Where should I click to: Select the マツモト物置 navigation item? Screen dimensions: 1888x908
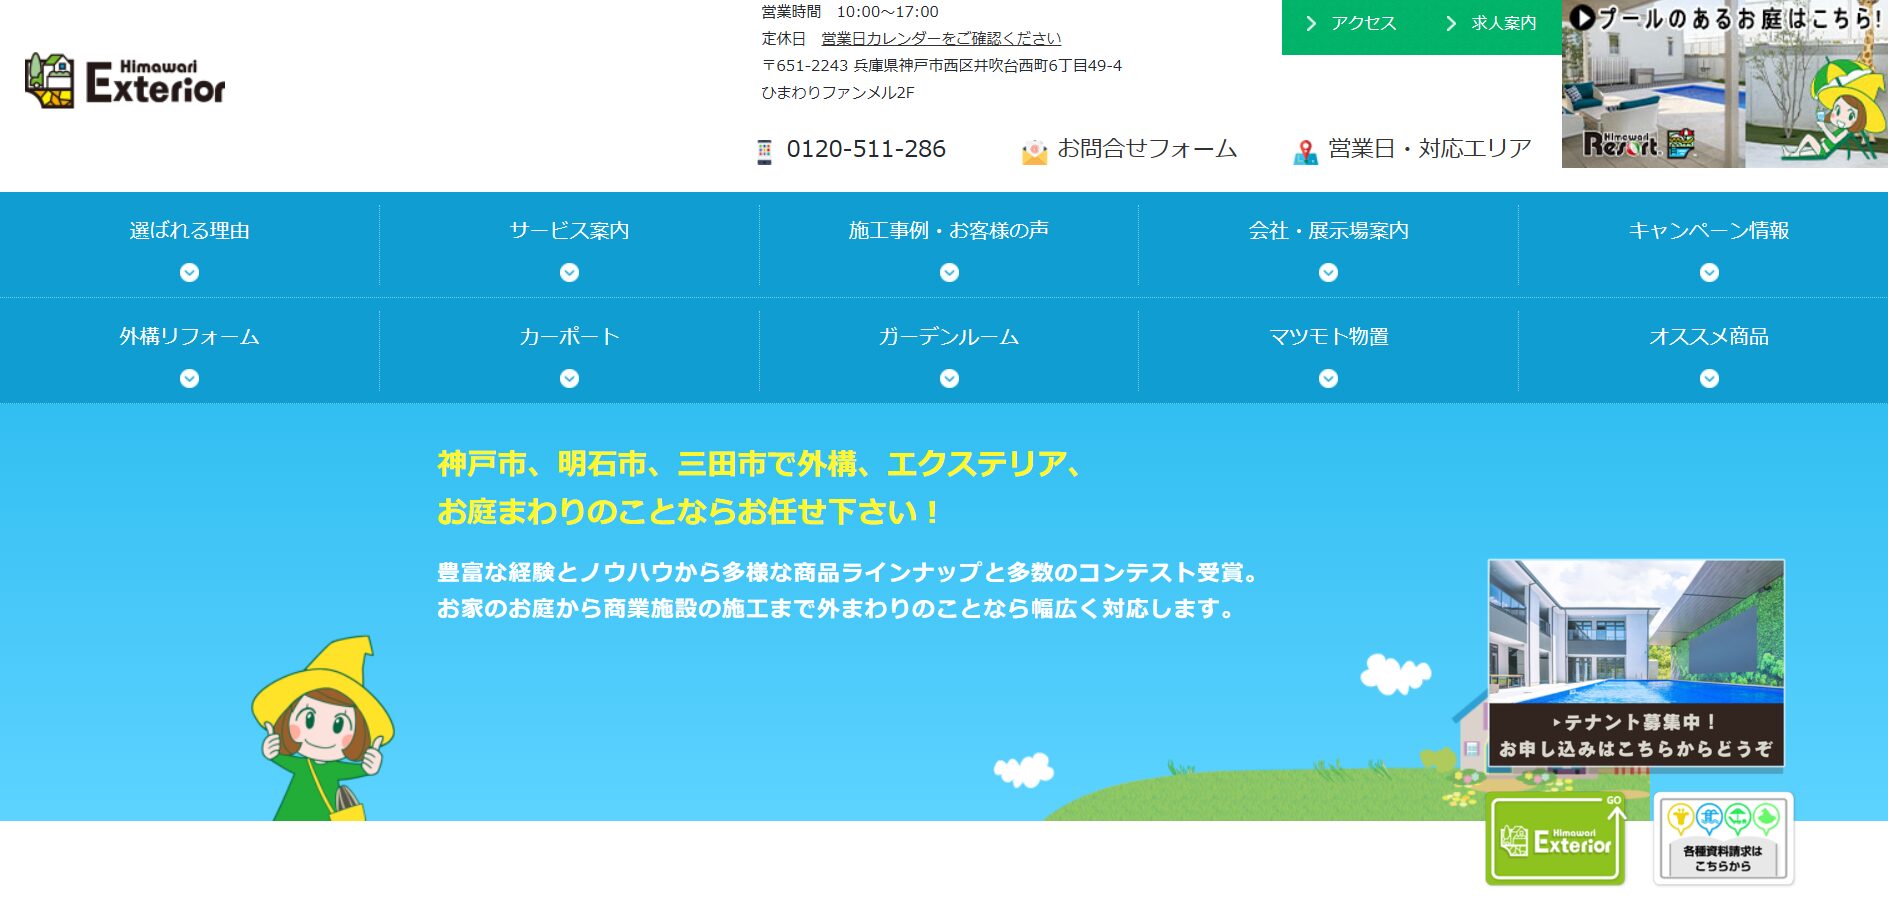pos(1328,338)
